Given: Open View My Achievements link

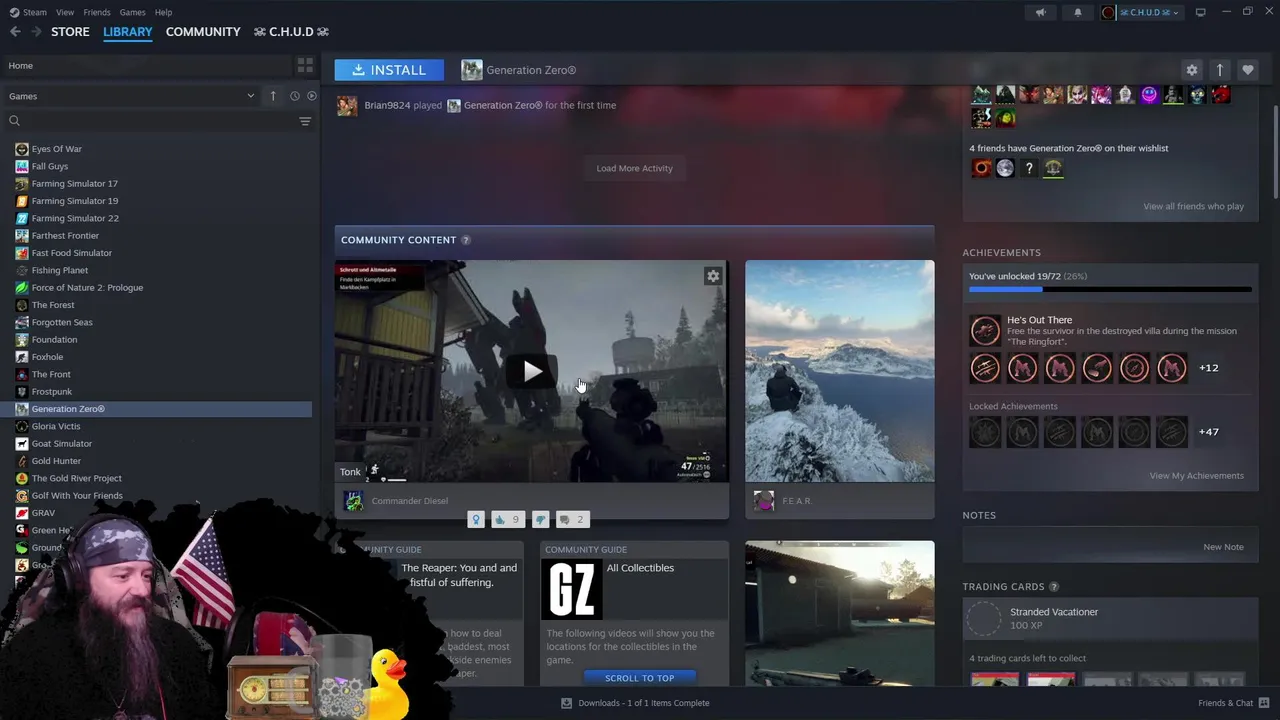Looking at the screenshot, I should tap(1196, 476).
